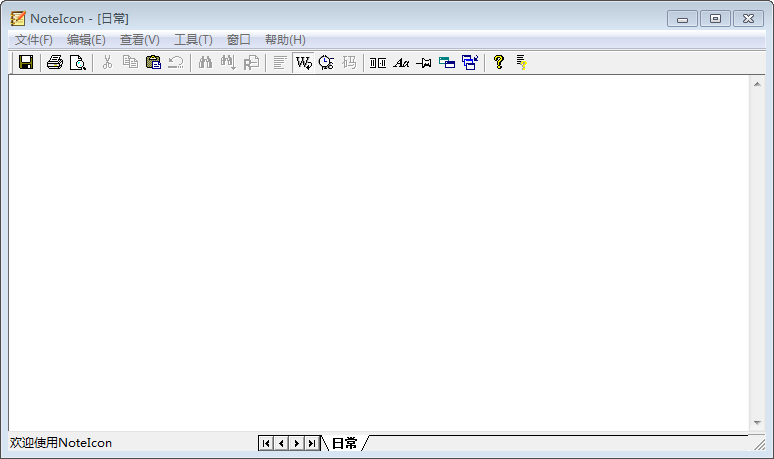The height and width of the screenshot is (459, 774).
Task: Click the Font Aa icon
Action: 401,62
